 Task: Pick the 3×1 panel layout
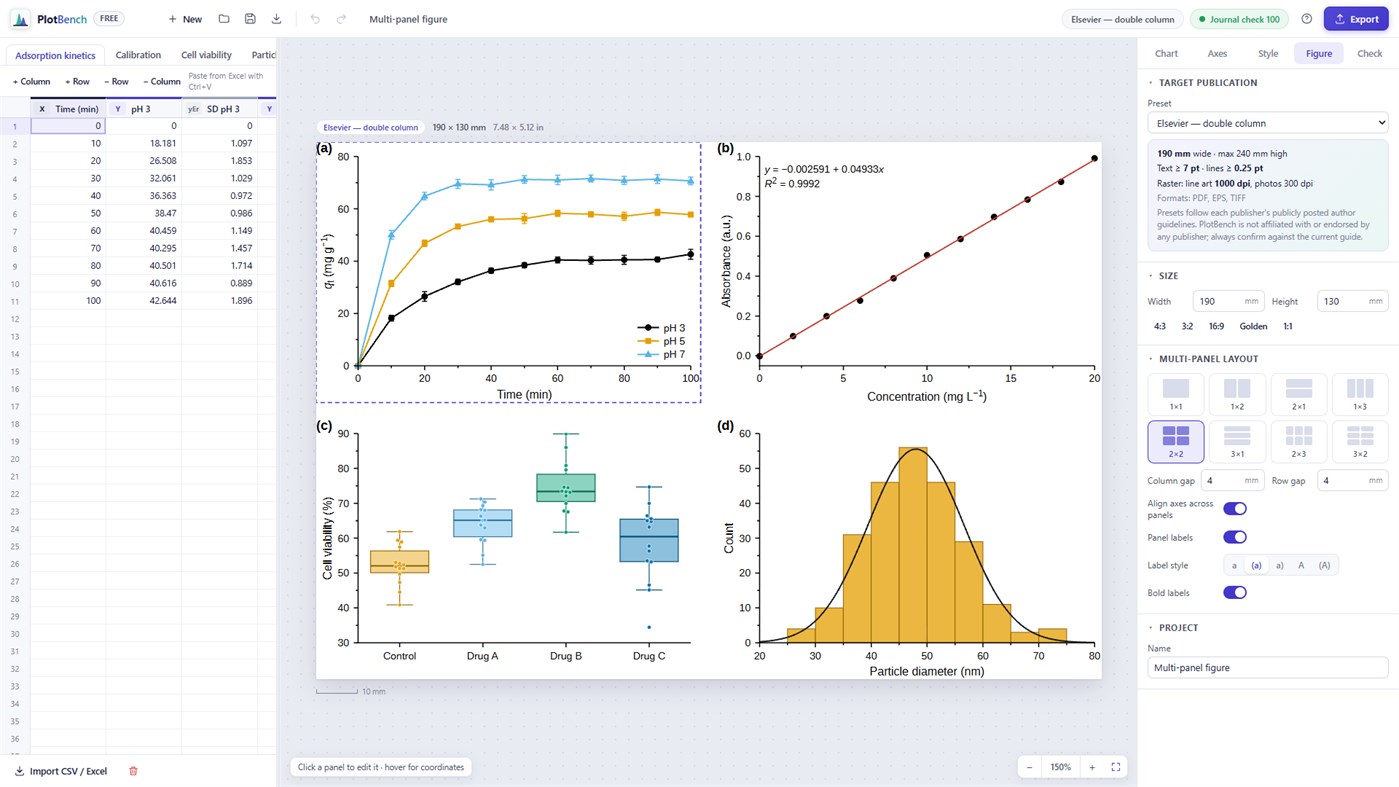(1237, 441)
